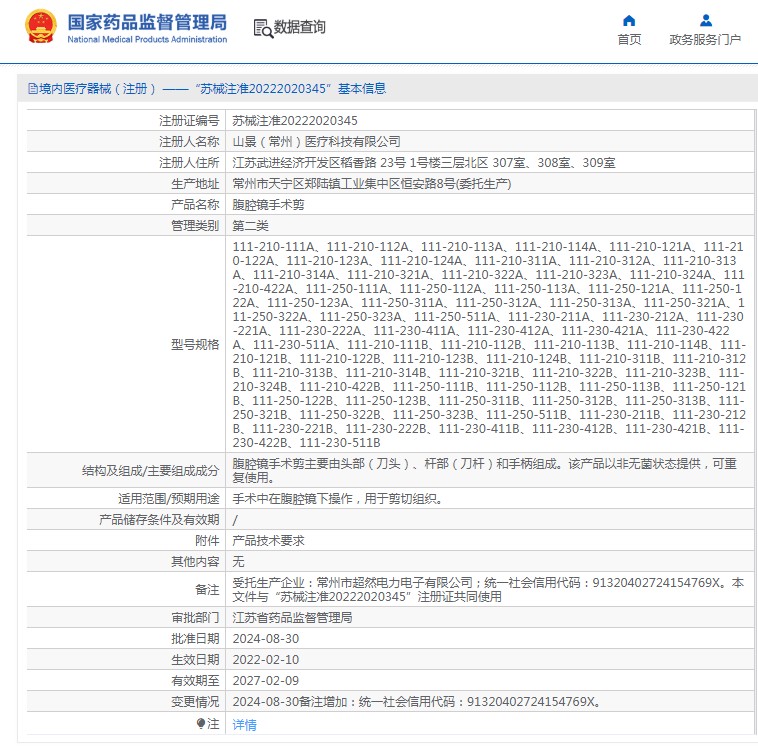Click the 产品名称 label
This screenshot has width=758, height=746.
click(195, 205)
